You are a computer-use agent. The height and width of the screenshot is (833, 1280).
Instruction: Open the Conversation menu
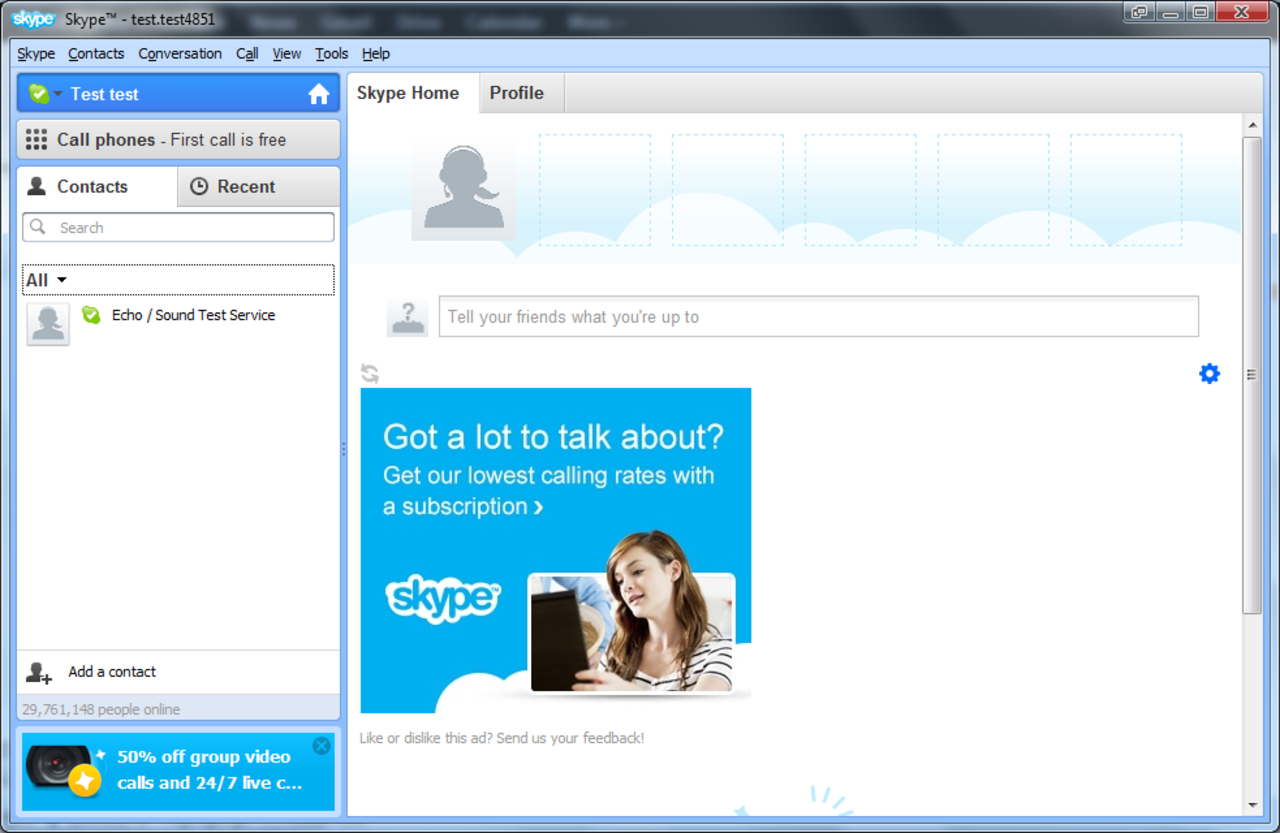point(180,53)
